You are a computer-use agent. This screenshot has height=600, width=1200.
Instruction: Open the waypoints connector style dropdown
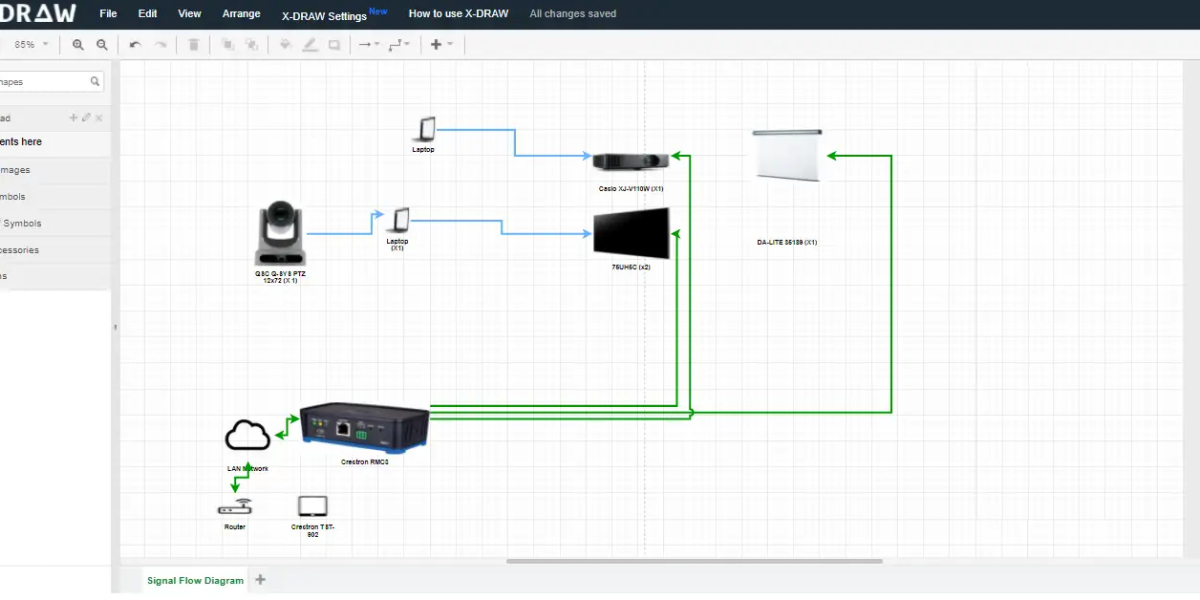click(399, 45)
